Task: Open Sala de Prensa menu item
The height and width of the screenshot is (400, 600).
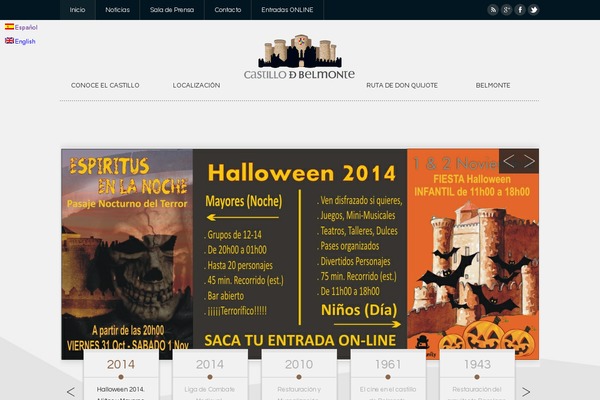Action: point(172,10)
